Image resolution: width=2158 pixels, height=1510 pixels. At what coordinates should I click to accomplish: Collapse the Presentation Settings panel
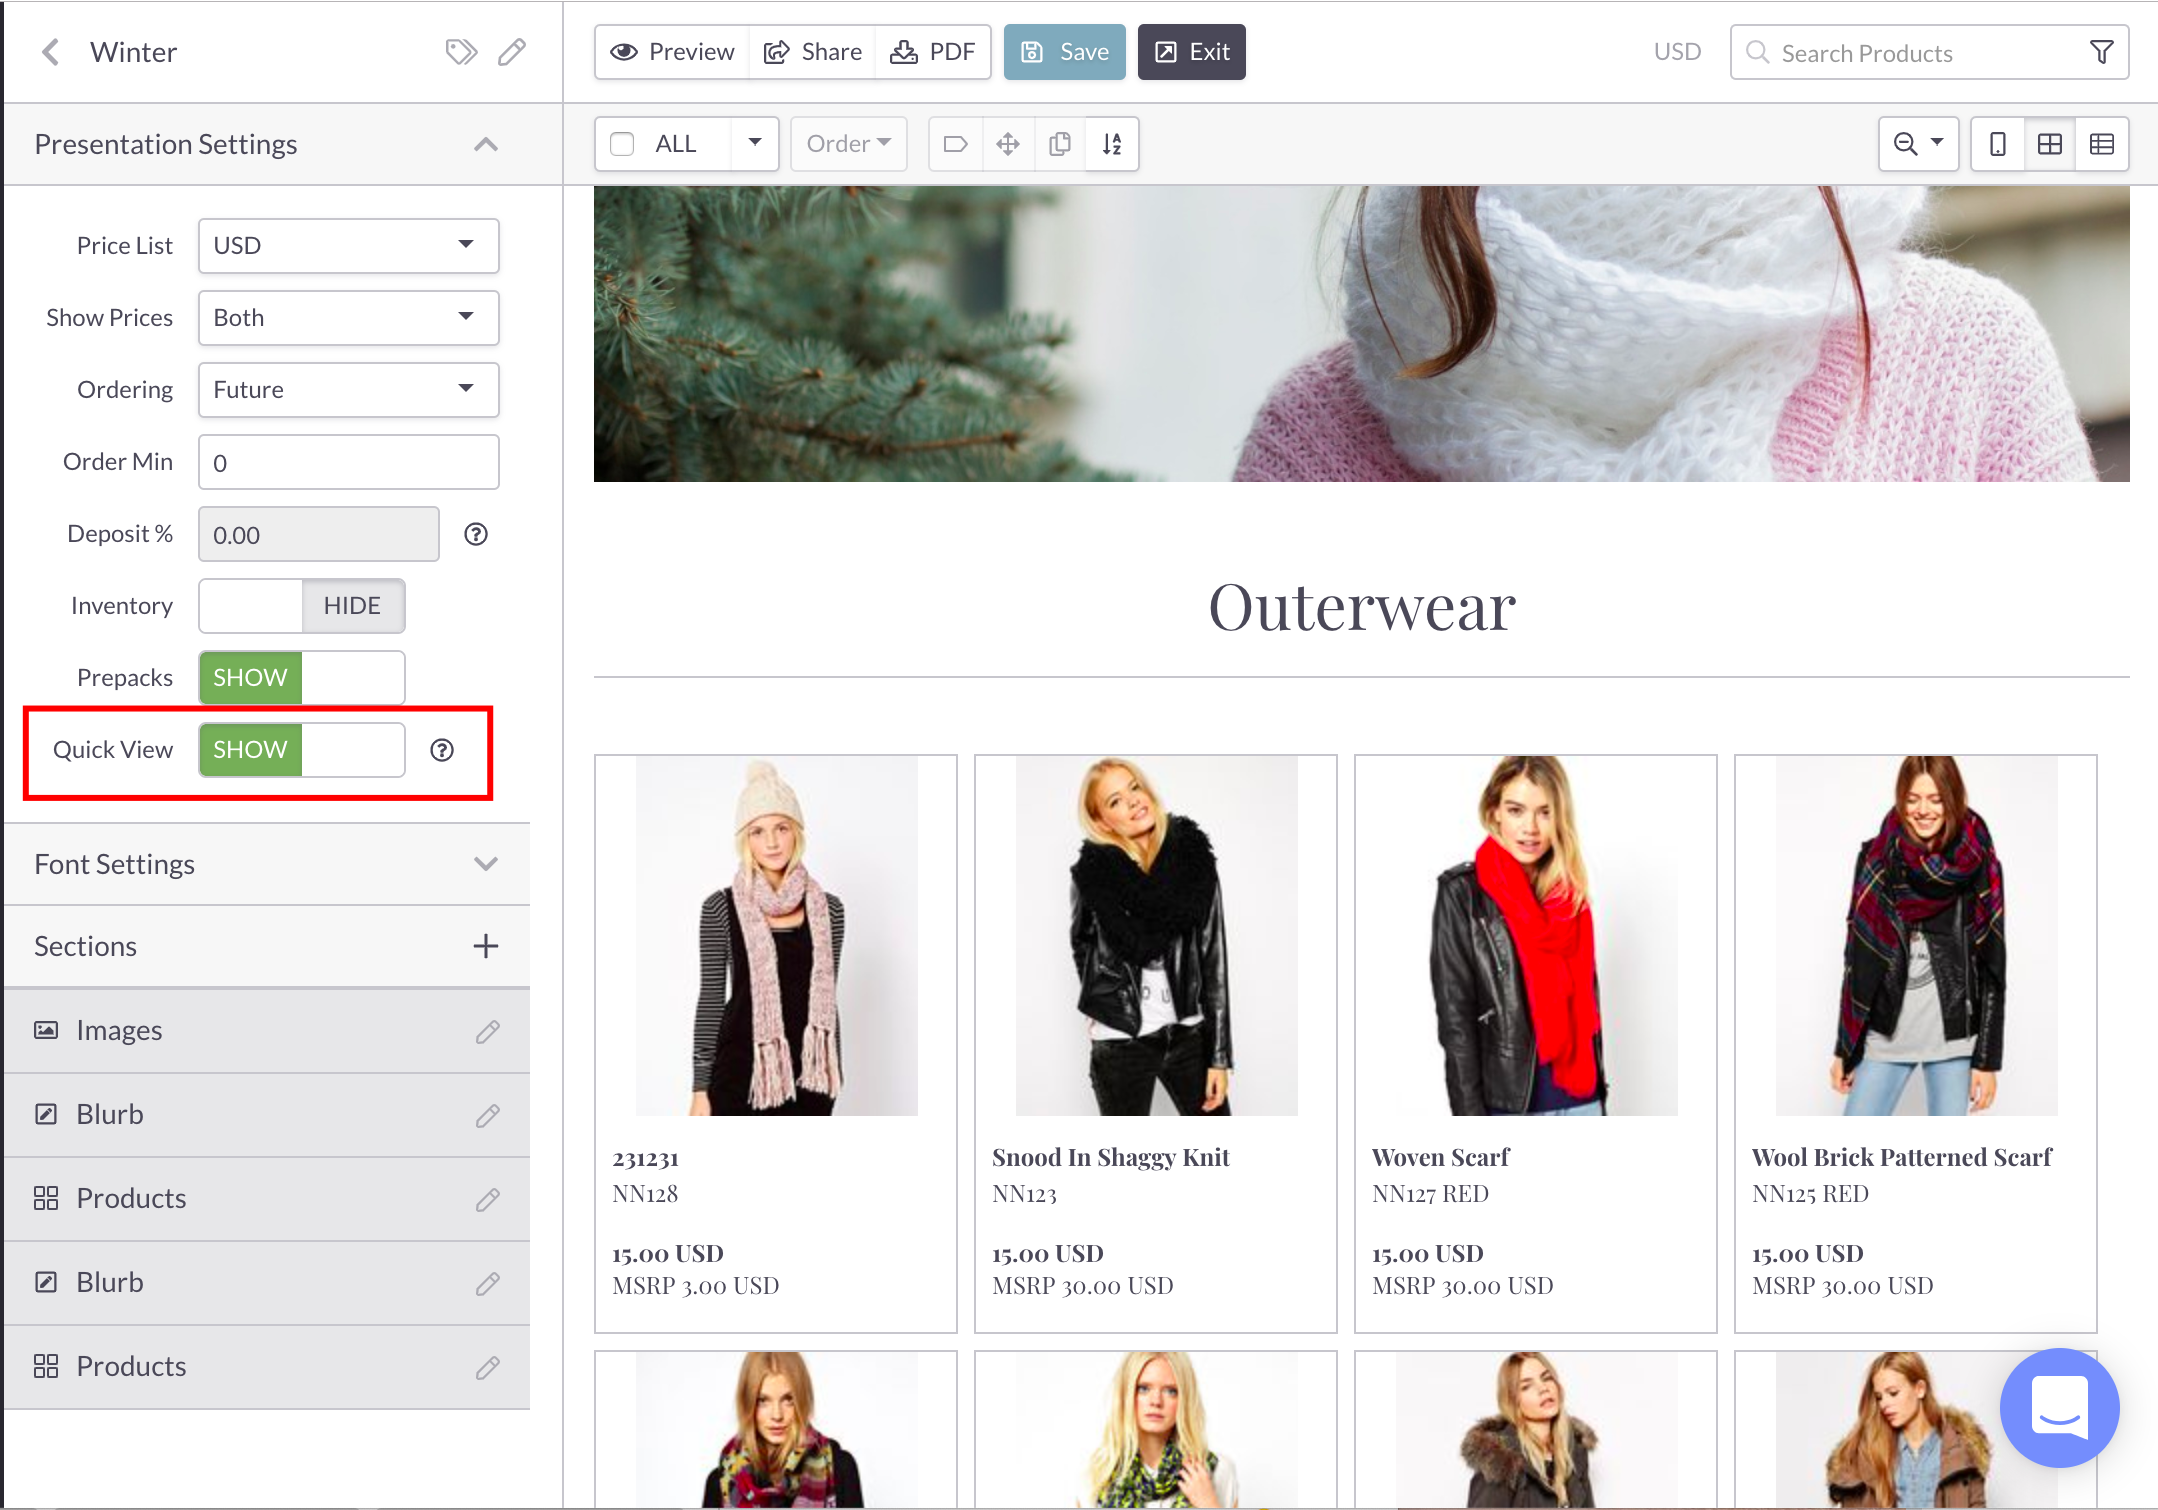486,145
